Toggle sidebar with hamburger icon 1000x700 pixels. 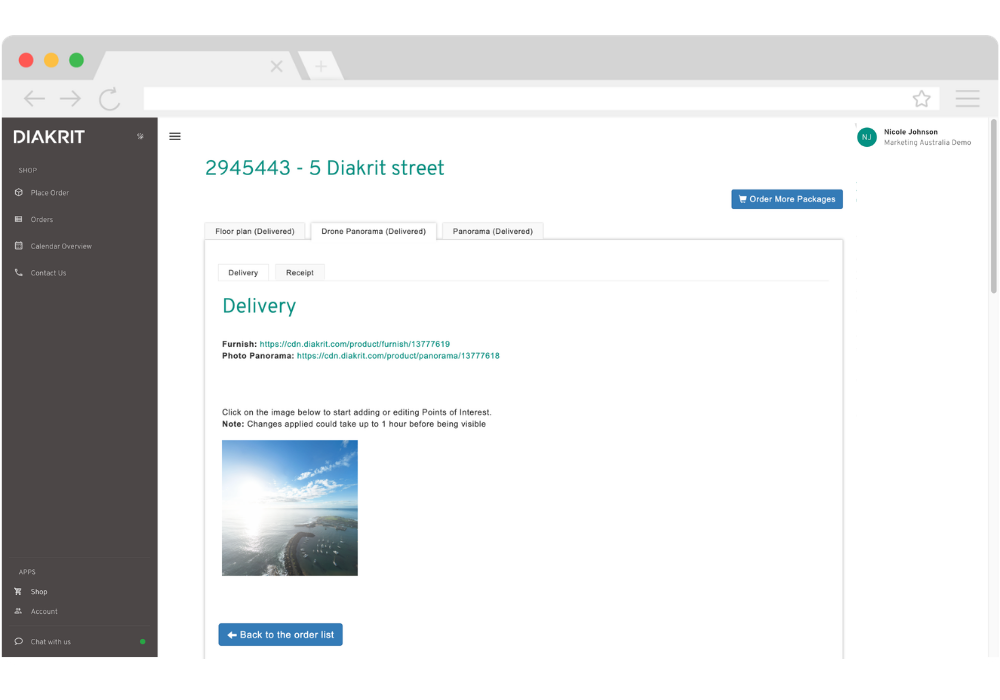point(175,136)
